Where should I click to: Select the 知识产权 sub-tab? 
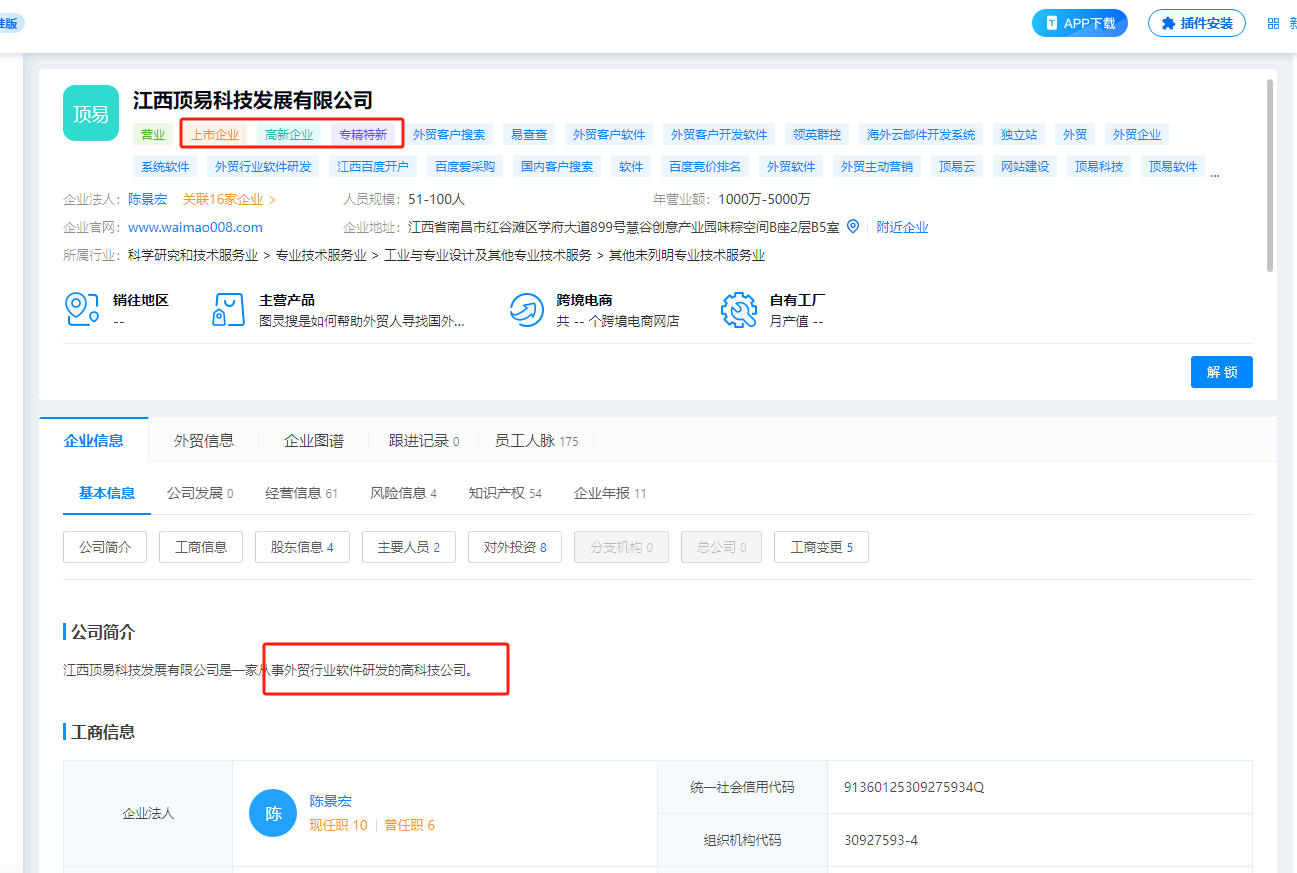[x=505, y=493]
